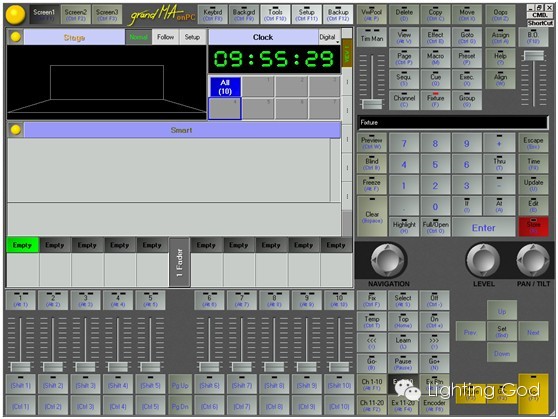
Task: Click the Level encoder knob
Action: [483, 260]
